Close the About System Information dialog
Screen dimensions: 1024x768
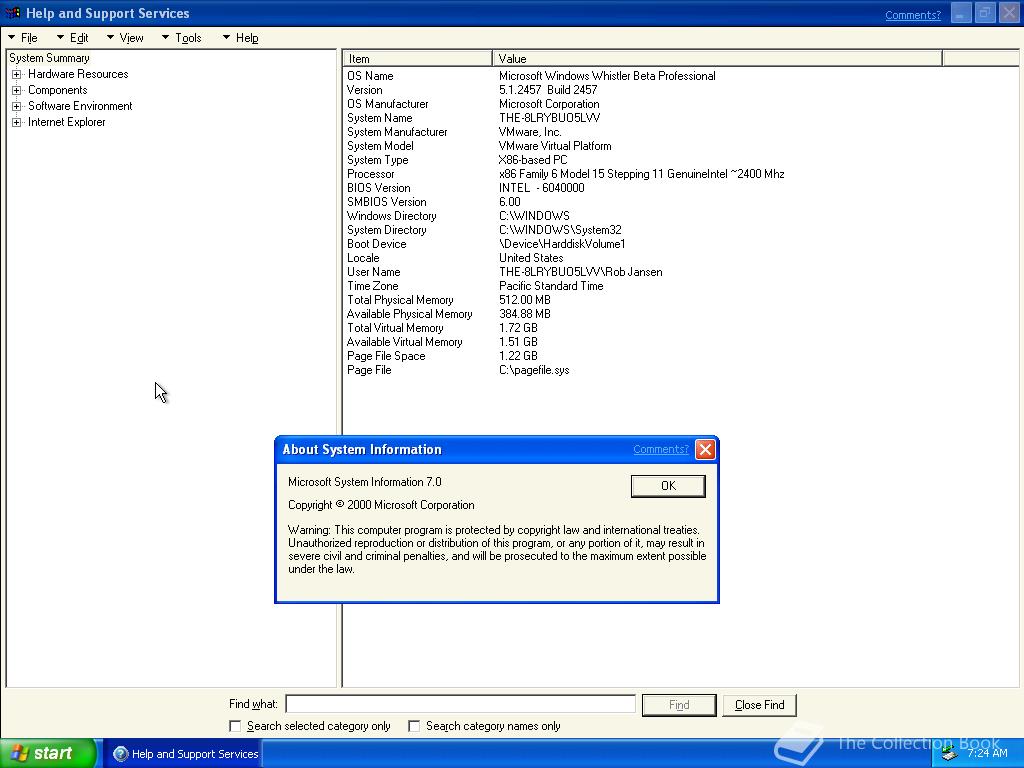[x=705, y=449]
